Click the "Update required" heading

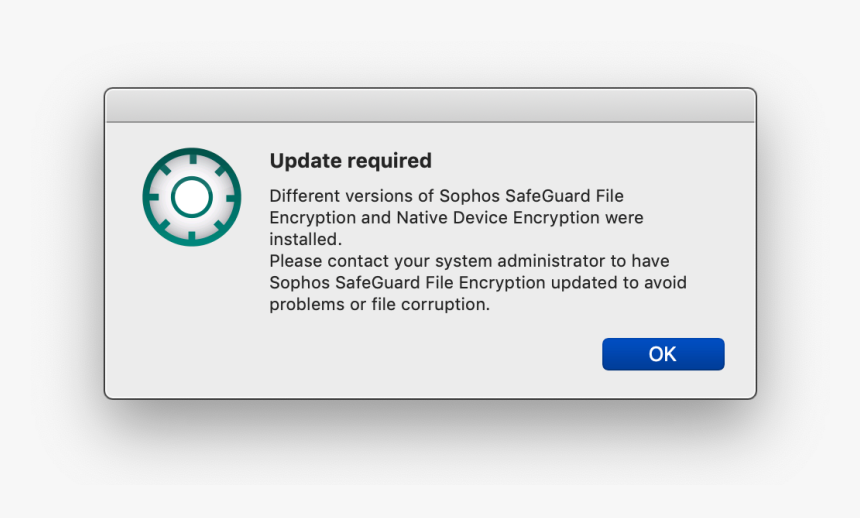coord(350,161)
